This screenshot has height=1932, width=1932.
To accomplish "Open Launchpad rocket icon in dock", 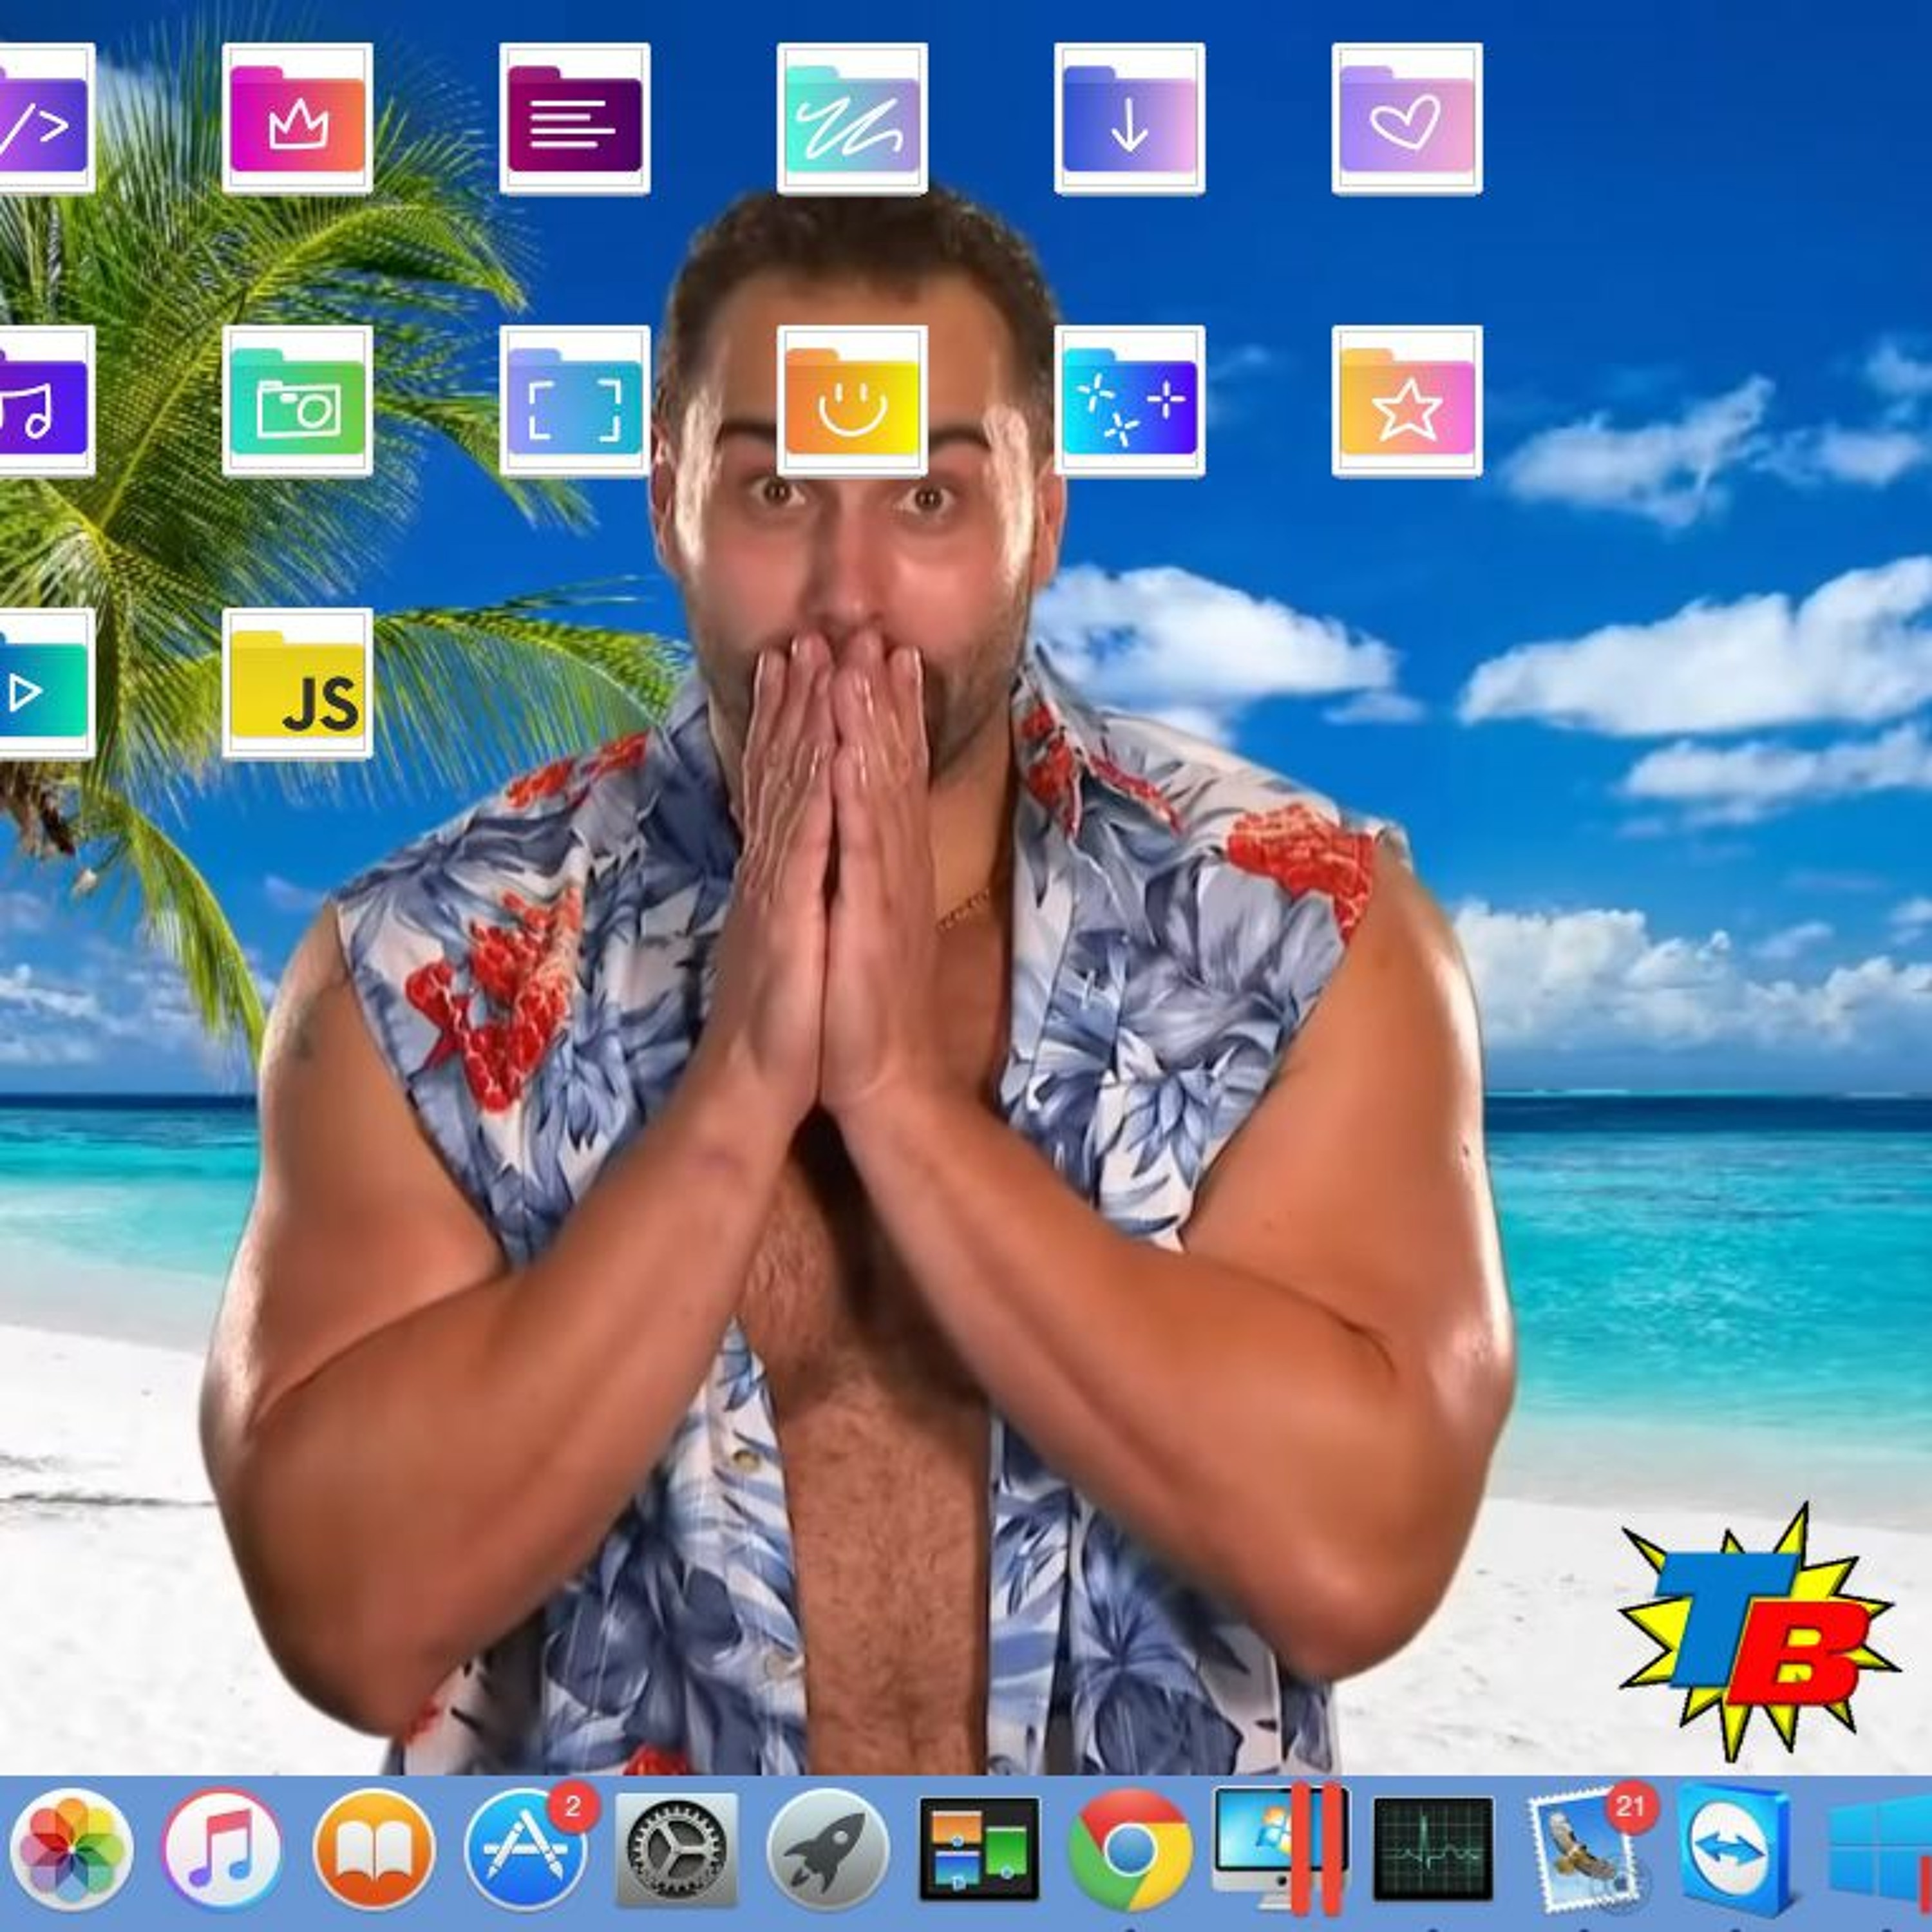I will coord(828,1850).
